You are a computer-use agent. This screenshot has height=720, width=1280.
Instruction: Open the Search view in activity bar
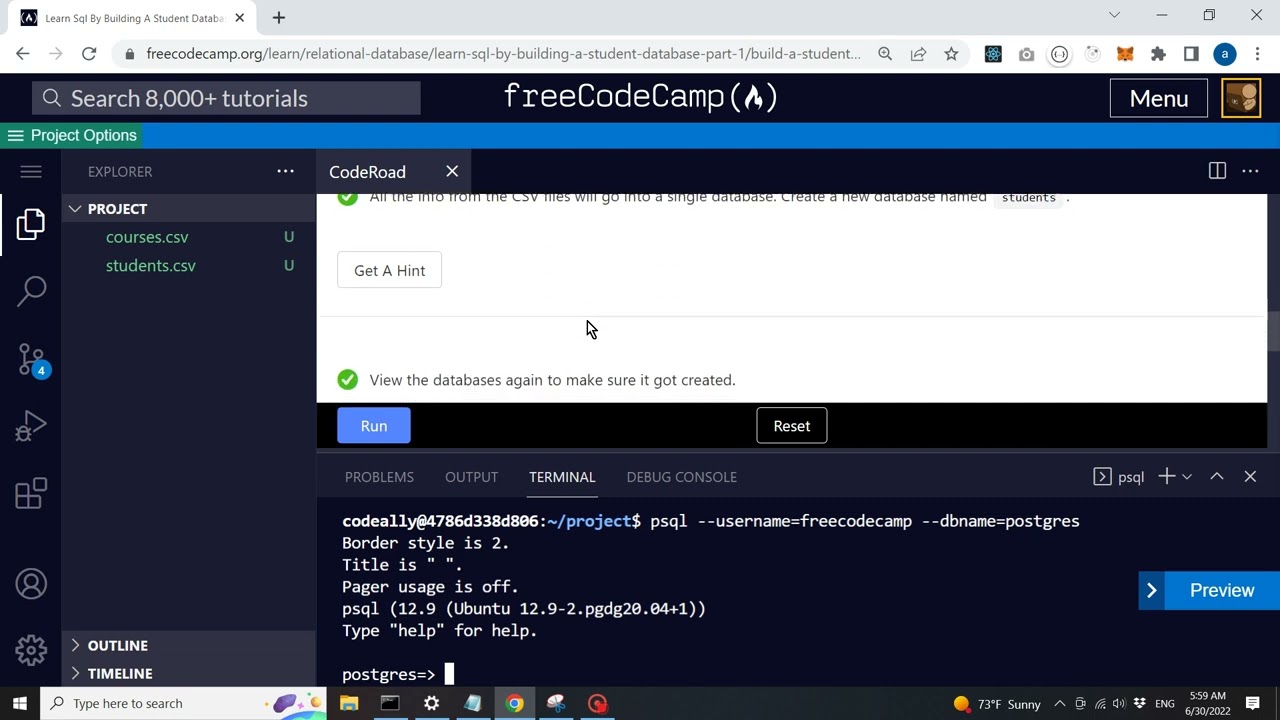click(31, 291)
